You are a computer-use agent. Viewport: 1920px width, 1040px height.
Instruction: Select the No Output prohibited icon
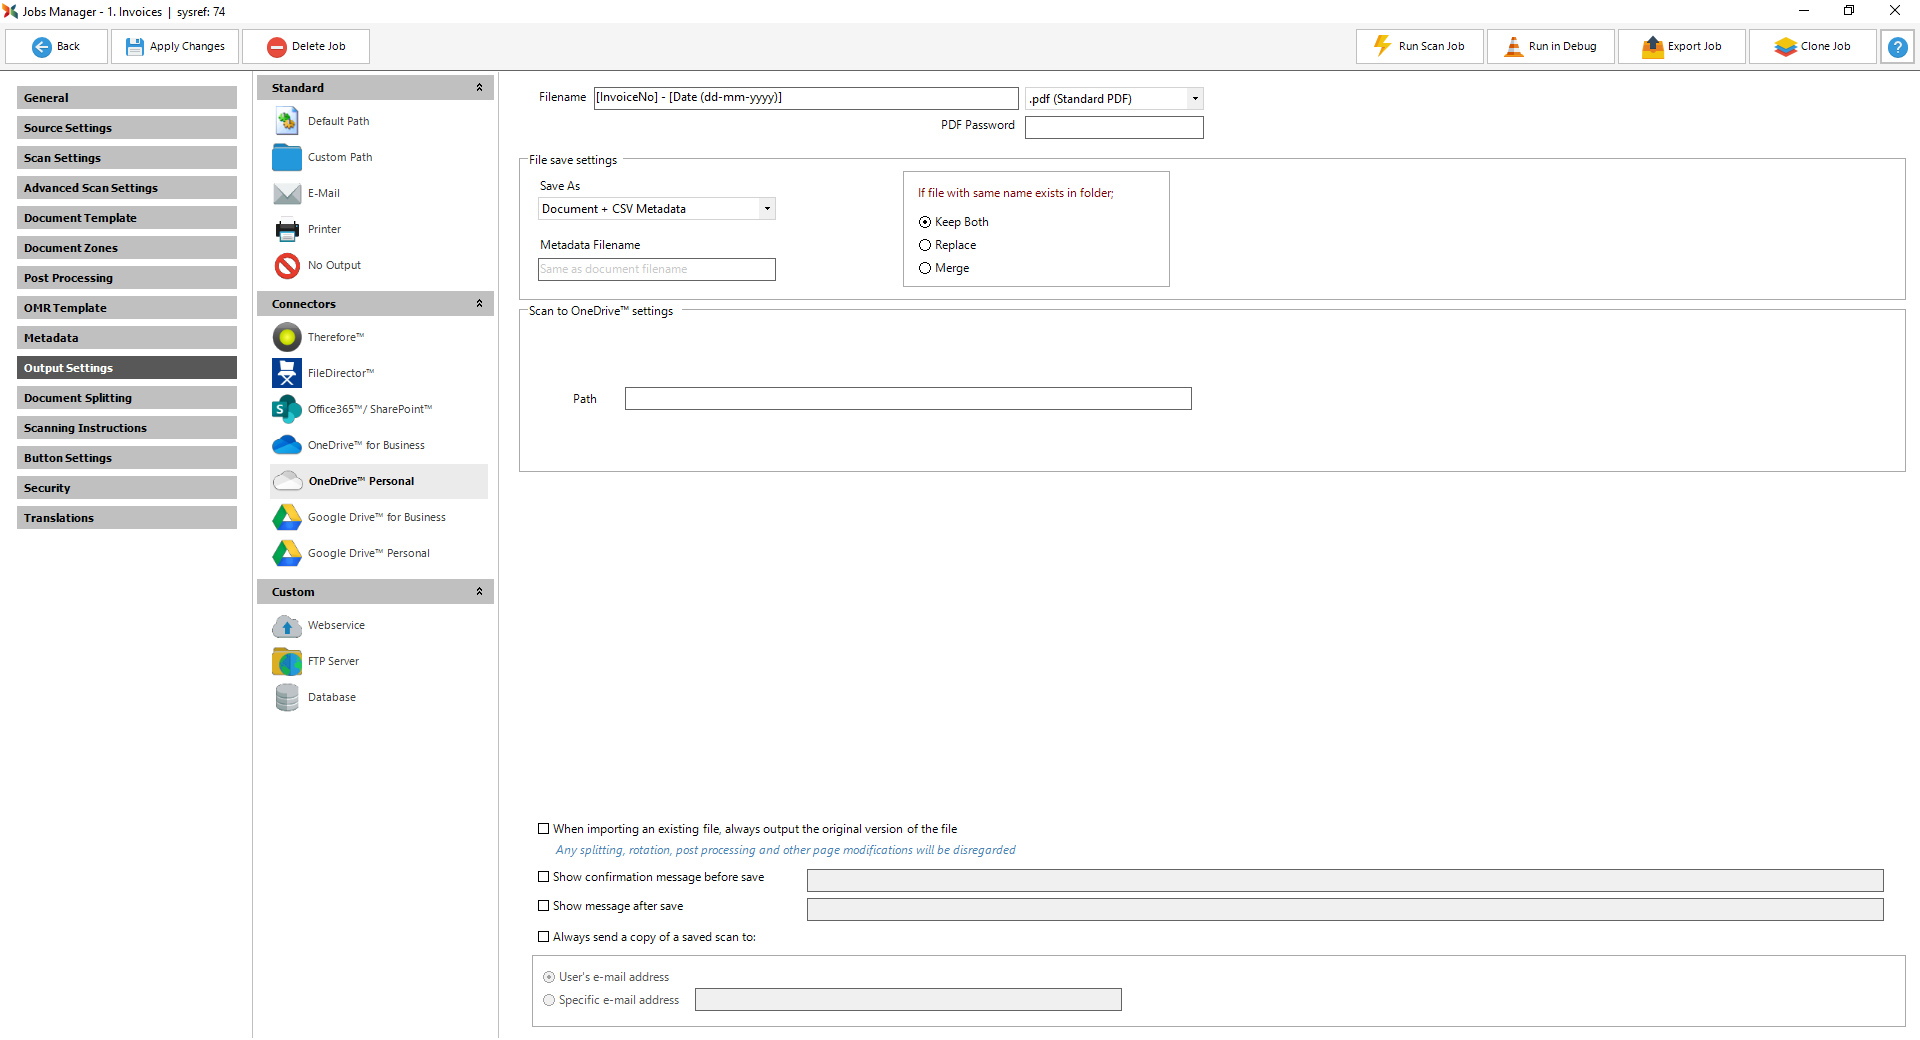[x=287, y=265]
